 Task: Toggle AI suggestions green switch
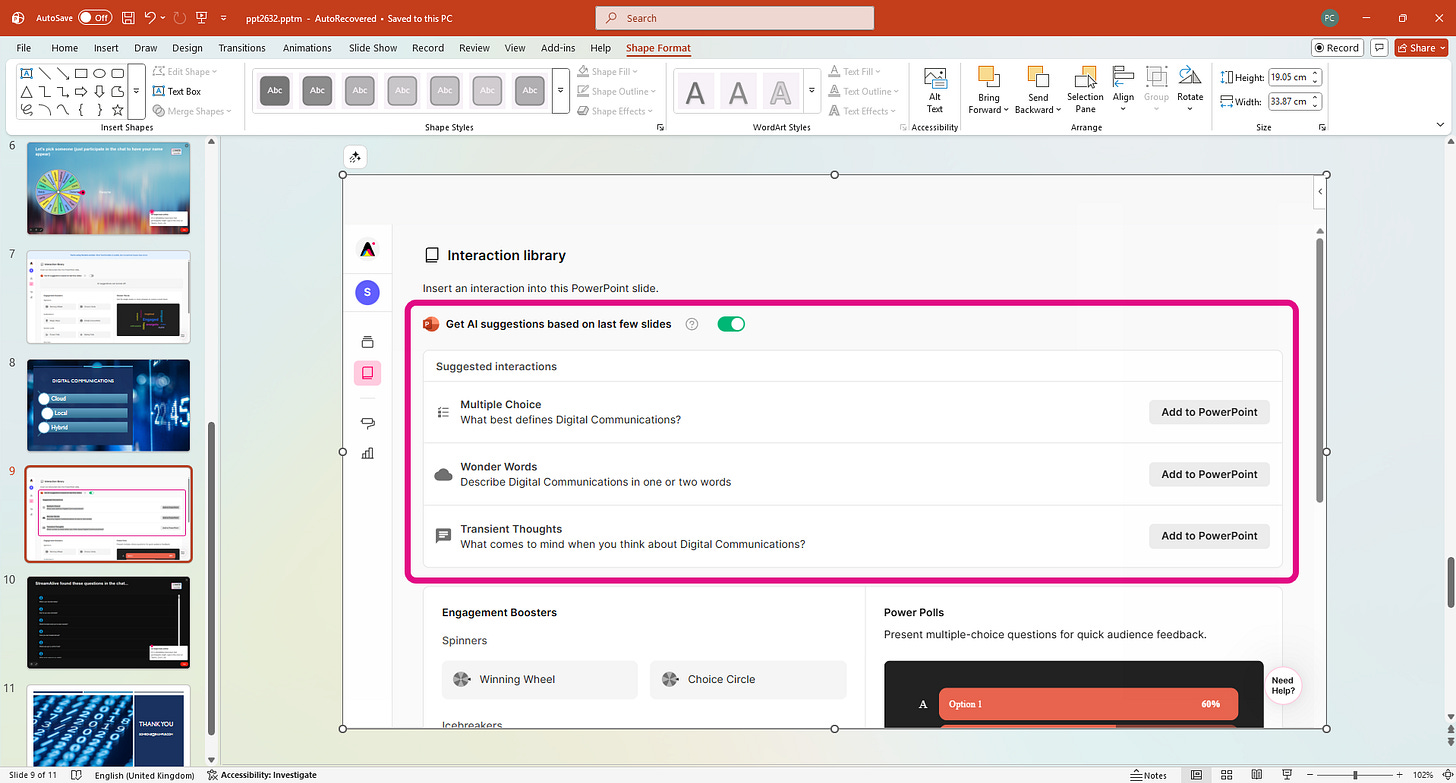pyautogui.click(x=731, y=324)
